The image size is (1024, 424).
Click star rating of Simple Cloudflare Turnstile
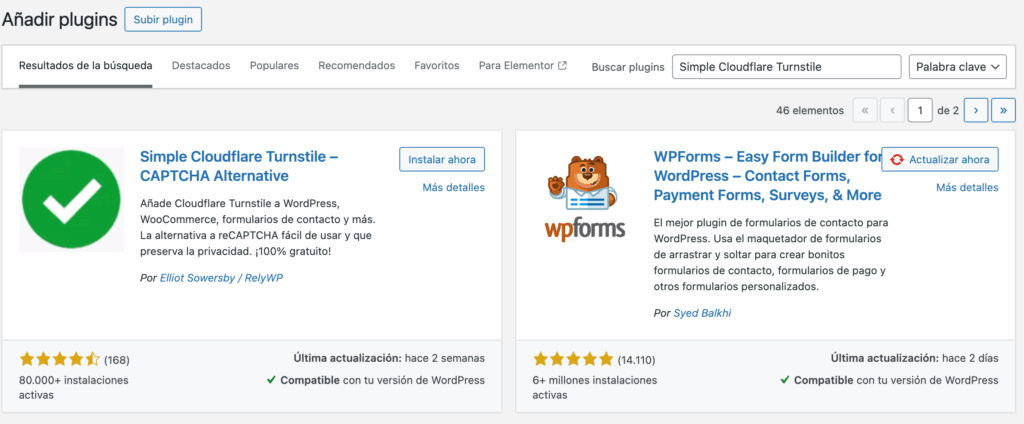59,359
